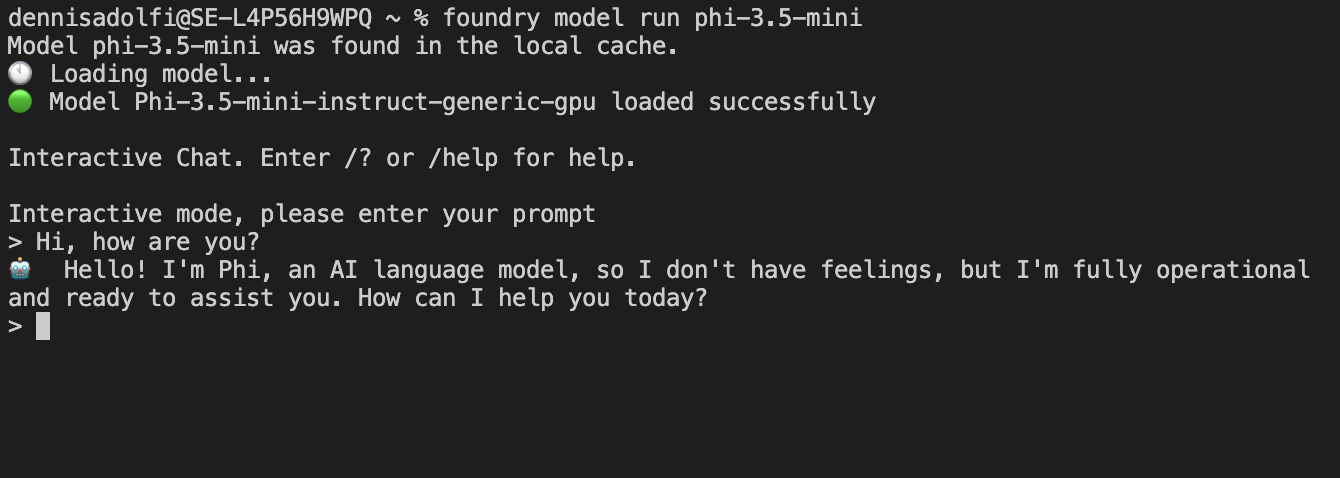Click the green circle status icon

coord(19,102)
